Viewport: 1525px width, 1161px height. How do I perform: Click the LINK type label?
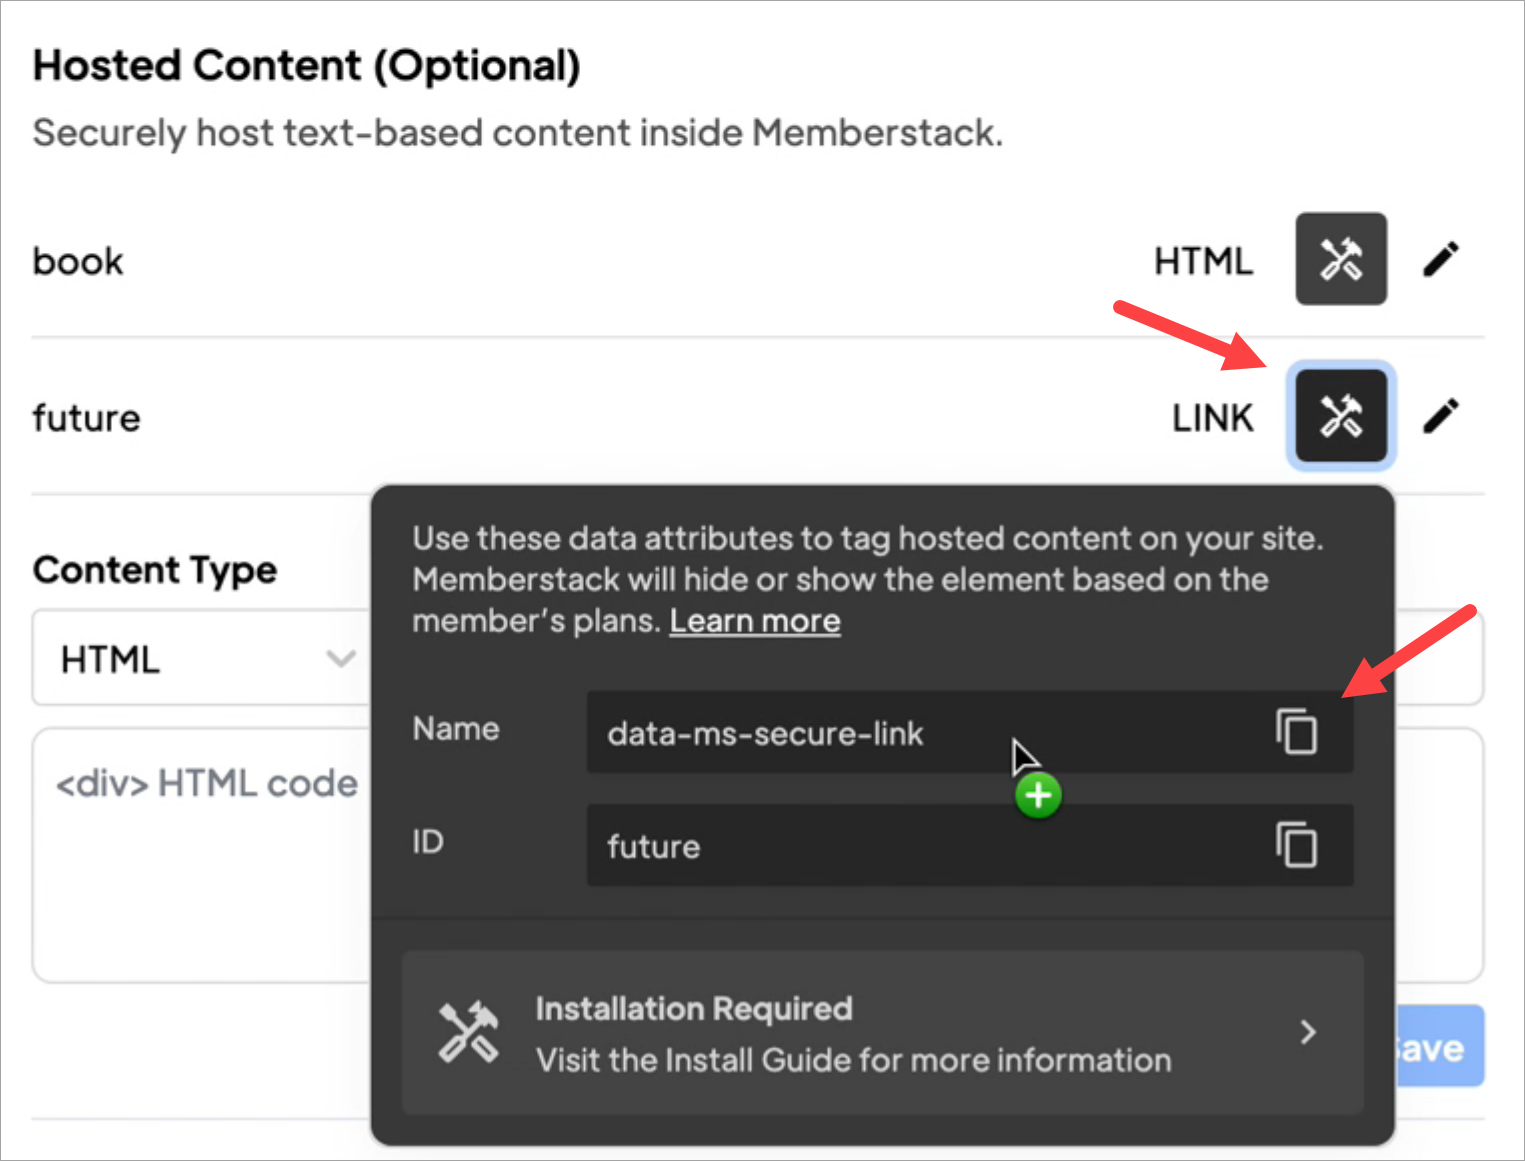coord(1212,418)
